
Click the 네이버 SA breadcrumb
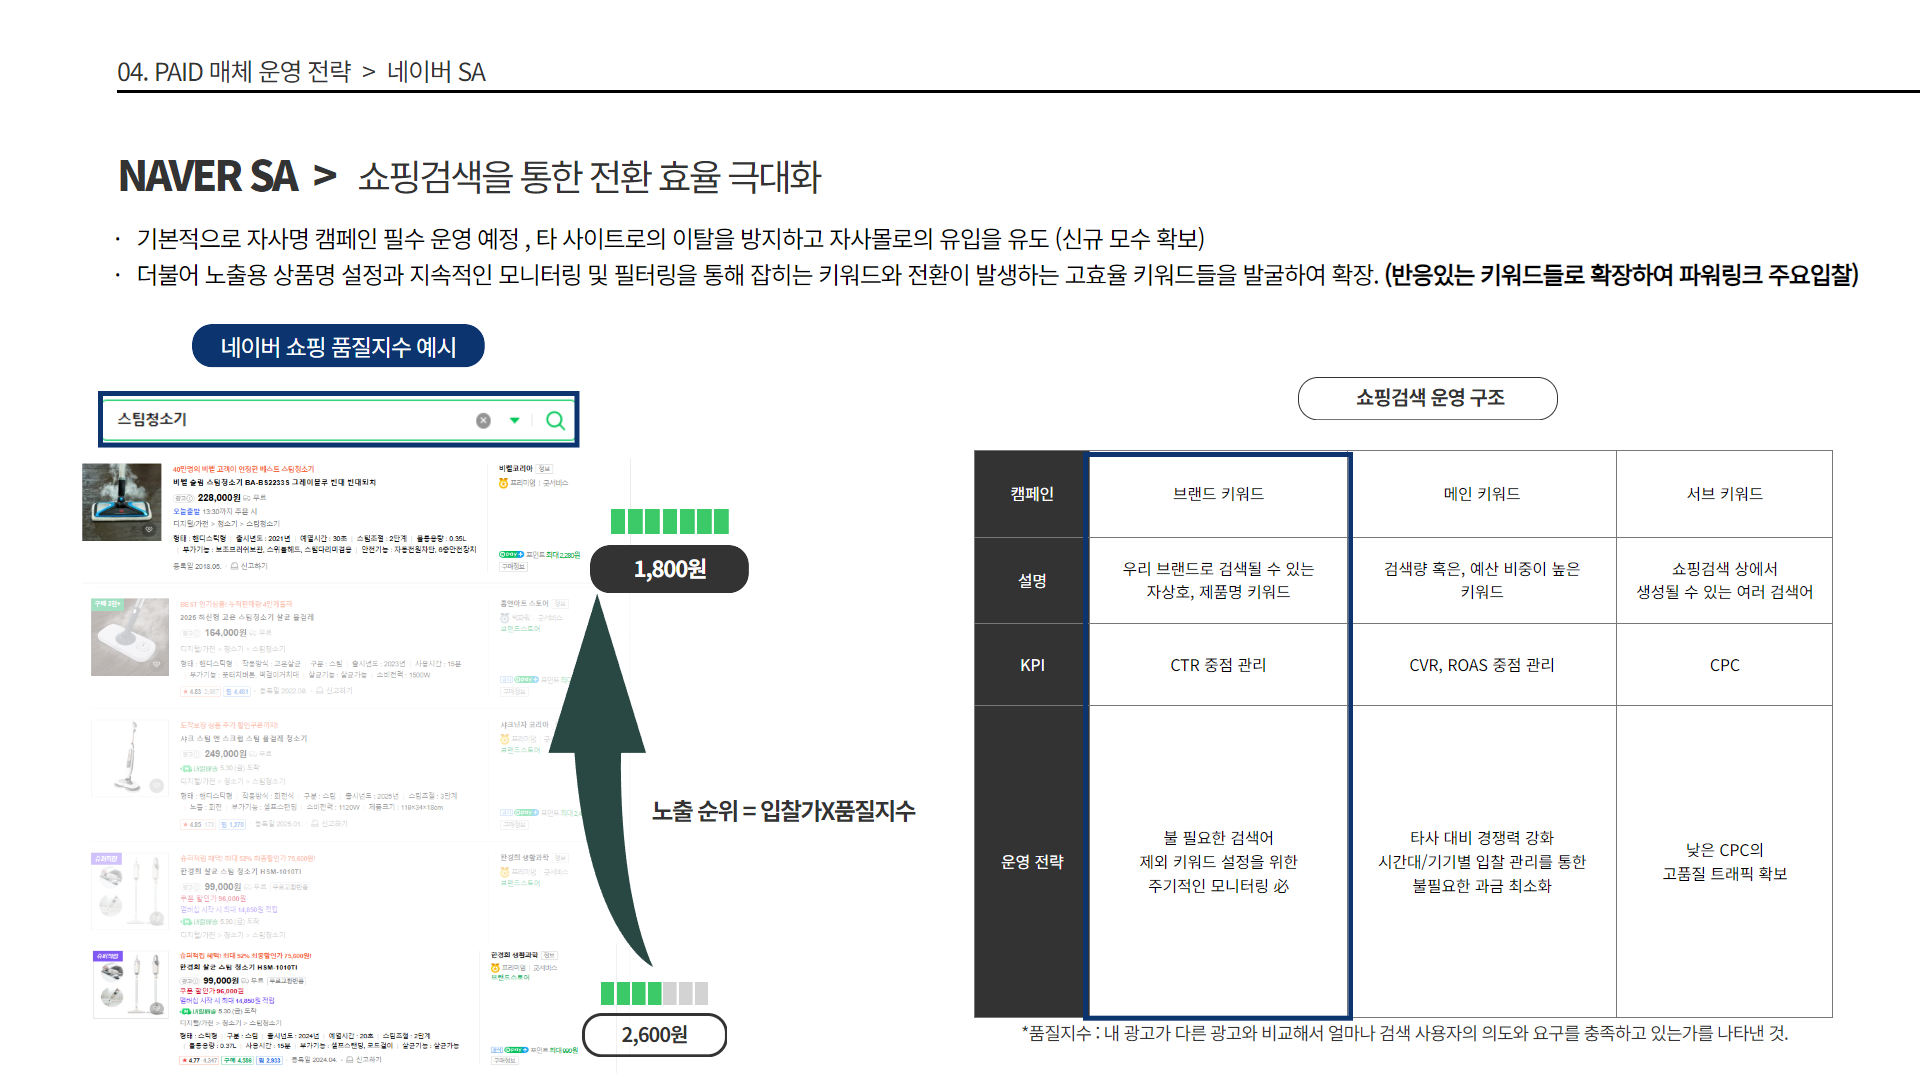point(436,72)
